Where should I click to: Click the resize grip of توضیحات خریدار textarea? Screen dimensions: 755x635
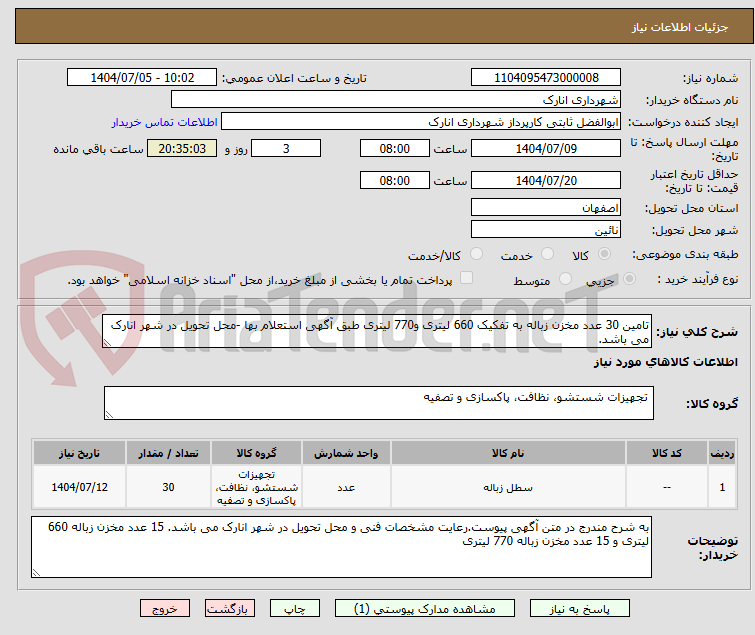(x=37, y=573)
